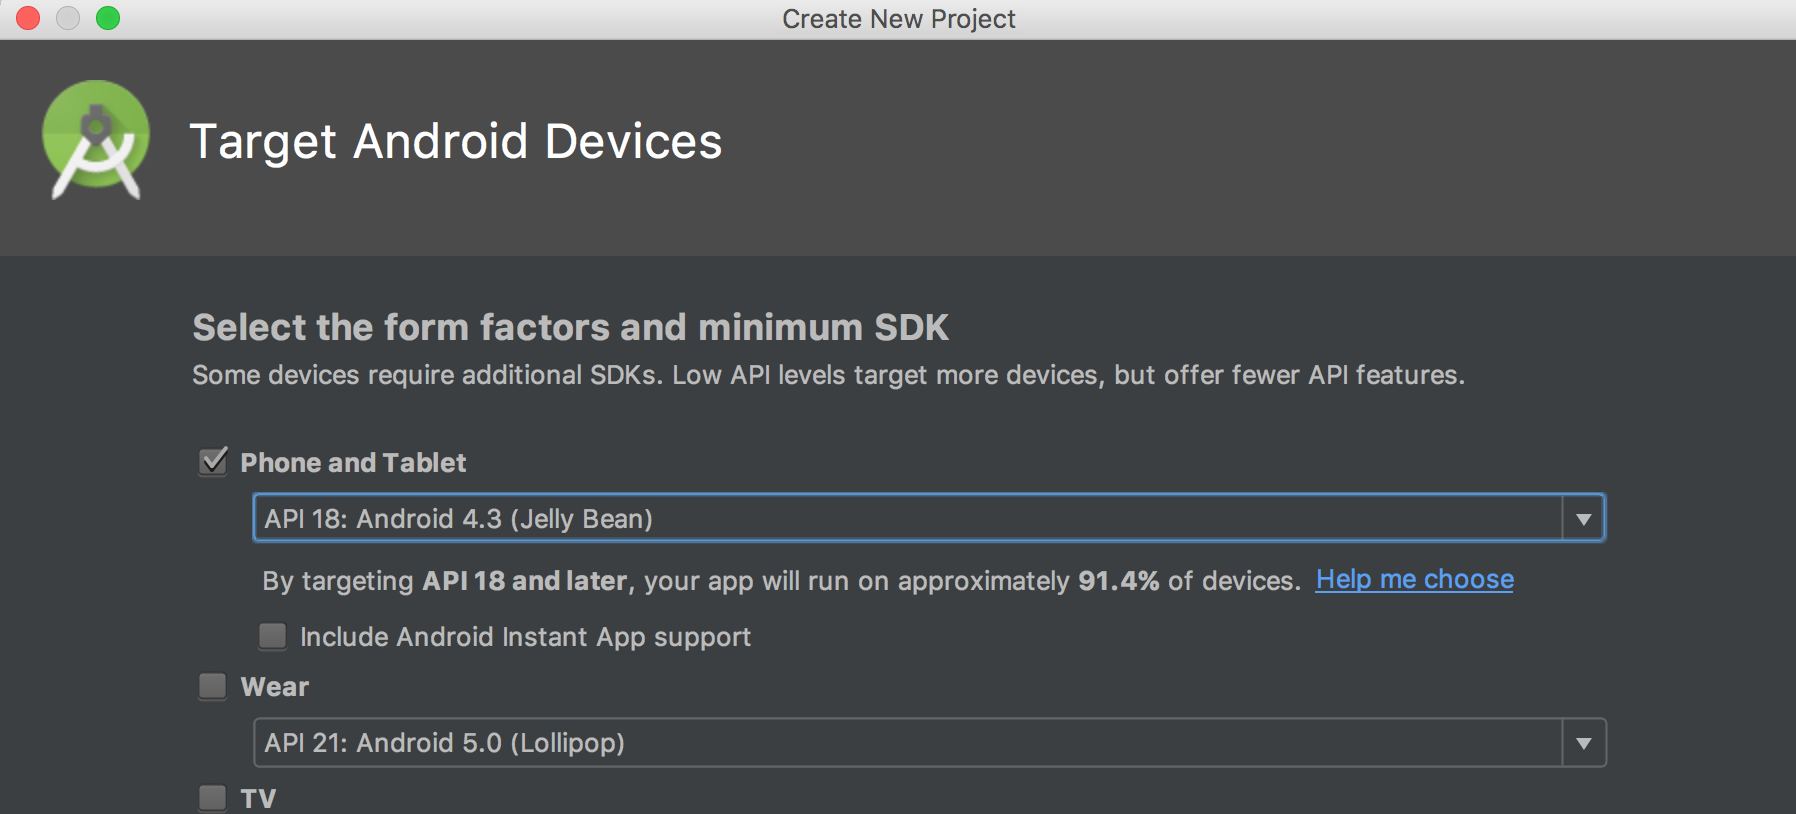1796x814 pixels.
Task: Open the Help me choose link
Action: (x=1414, y=580)
